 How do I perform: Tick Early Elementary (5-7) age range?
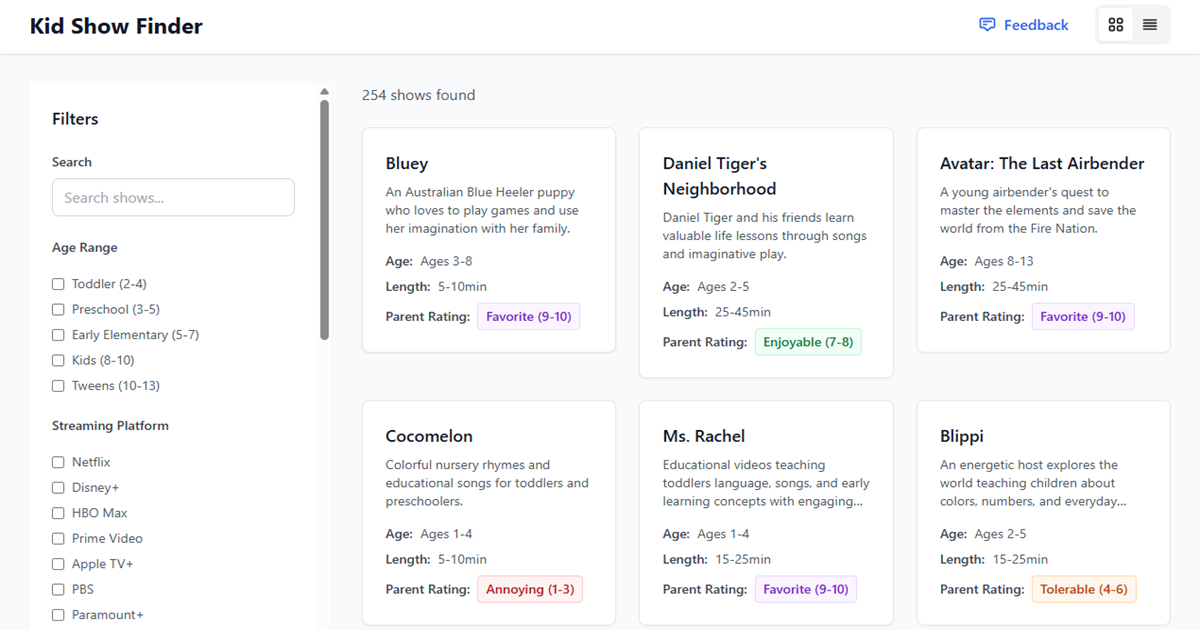pyautogui.click(x=58, y=335)
